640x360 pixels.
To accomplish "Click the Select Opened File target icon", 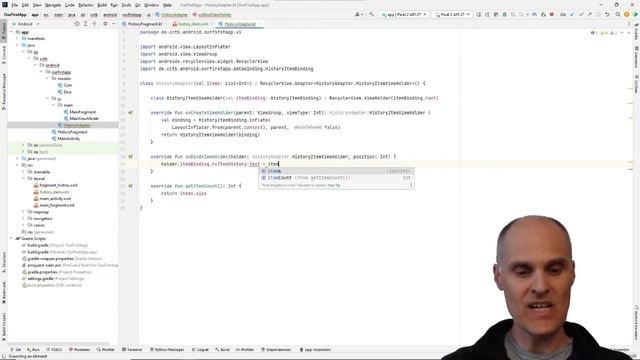I will pyautogui.click(x=77, y=24).
